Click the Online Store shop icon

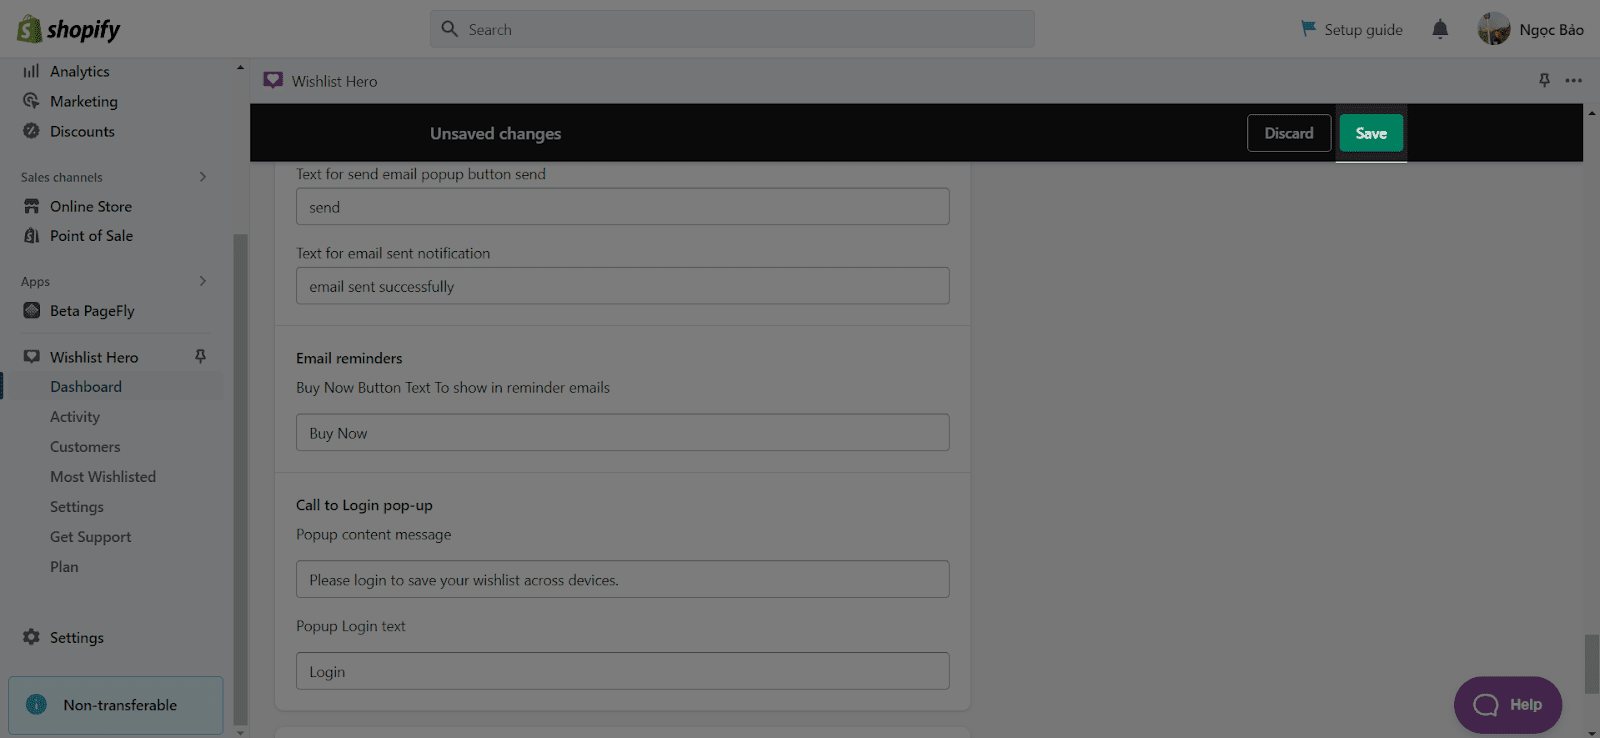tap(32, 206)
